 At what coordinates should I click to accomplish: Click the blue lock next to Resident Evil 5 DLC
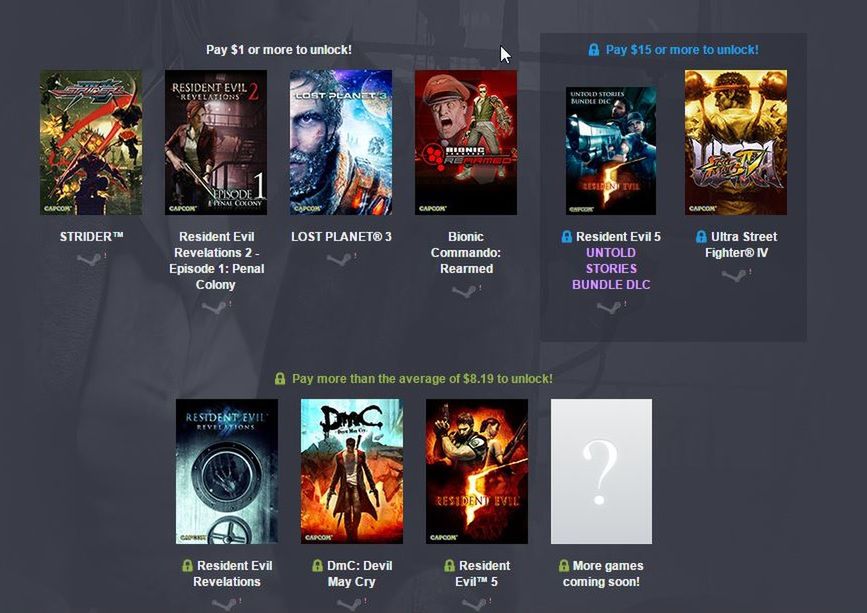coord(567,237)
